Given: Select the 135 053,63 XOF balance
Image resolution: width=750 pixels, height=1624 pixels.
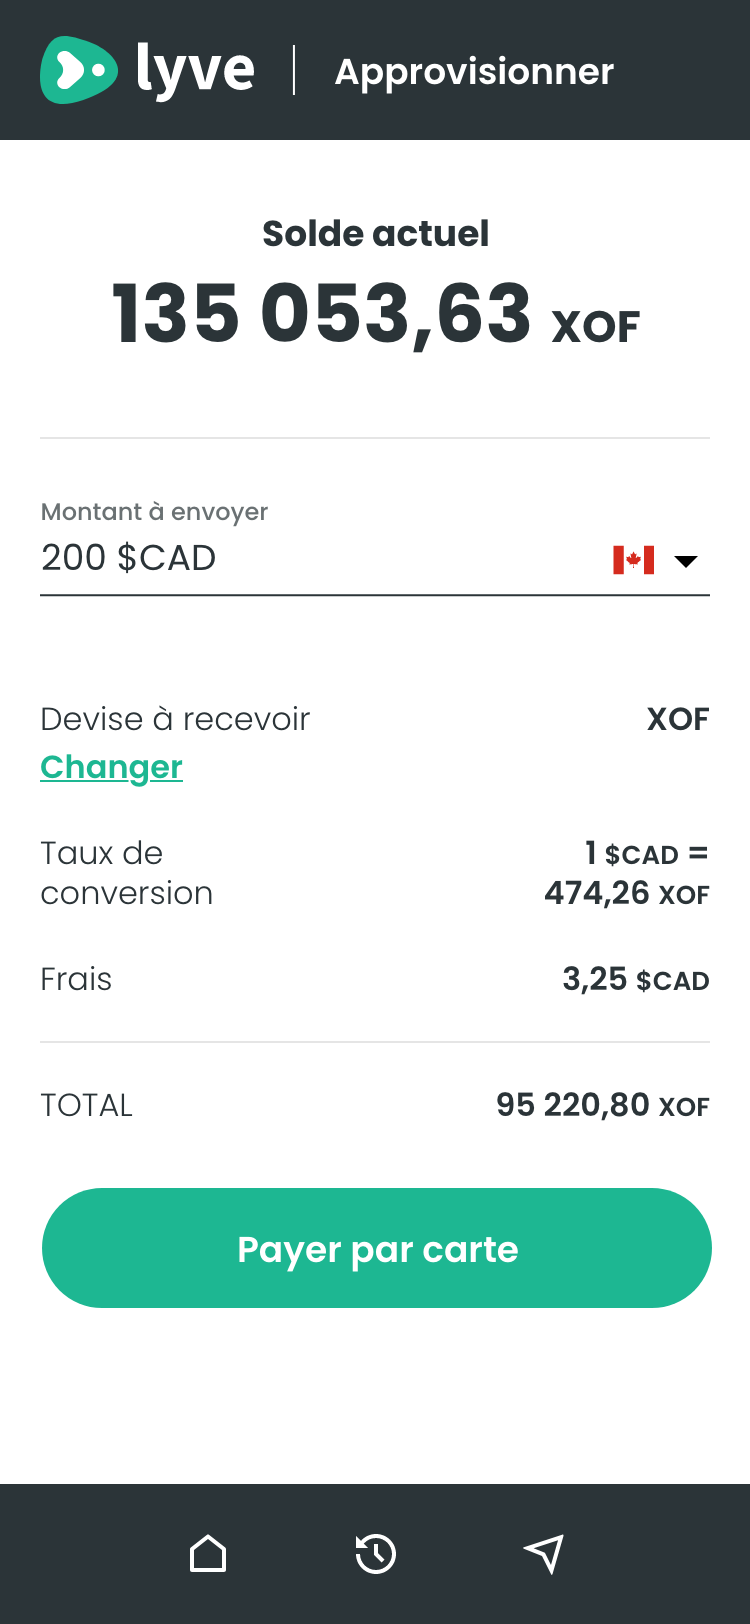Looking at the screenshot, I should pos(375,314).
